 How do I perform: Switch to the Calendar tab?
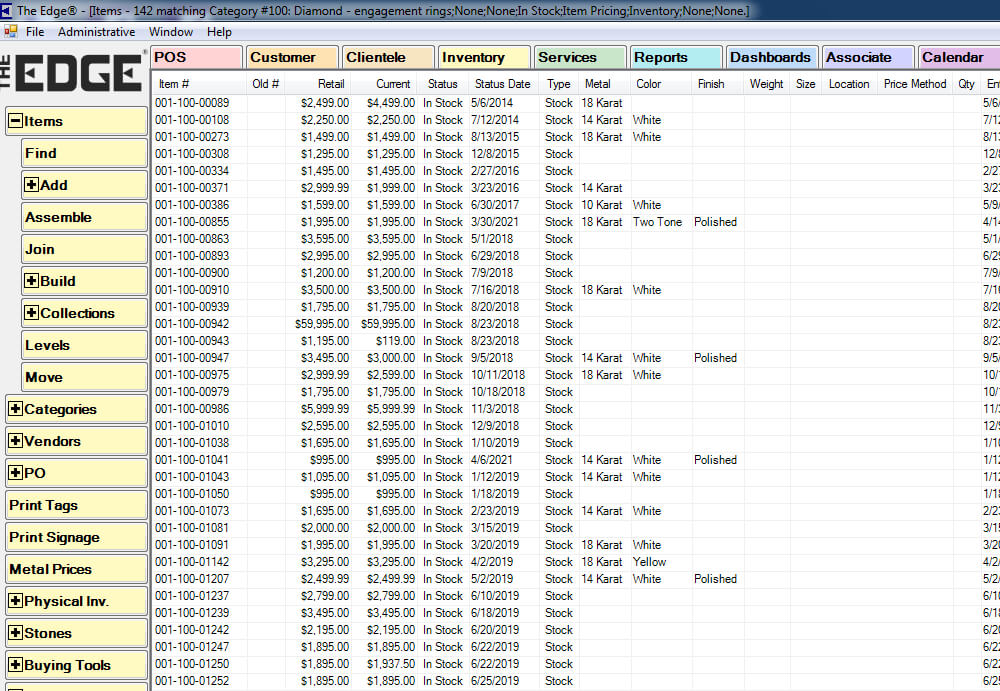tap(959, 57)
